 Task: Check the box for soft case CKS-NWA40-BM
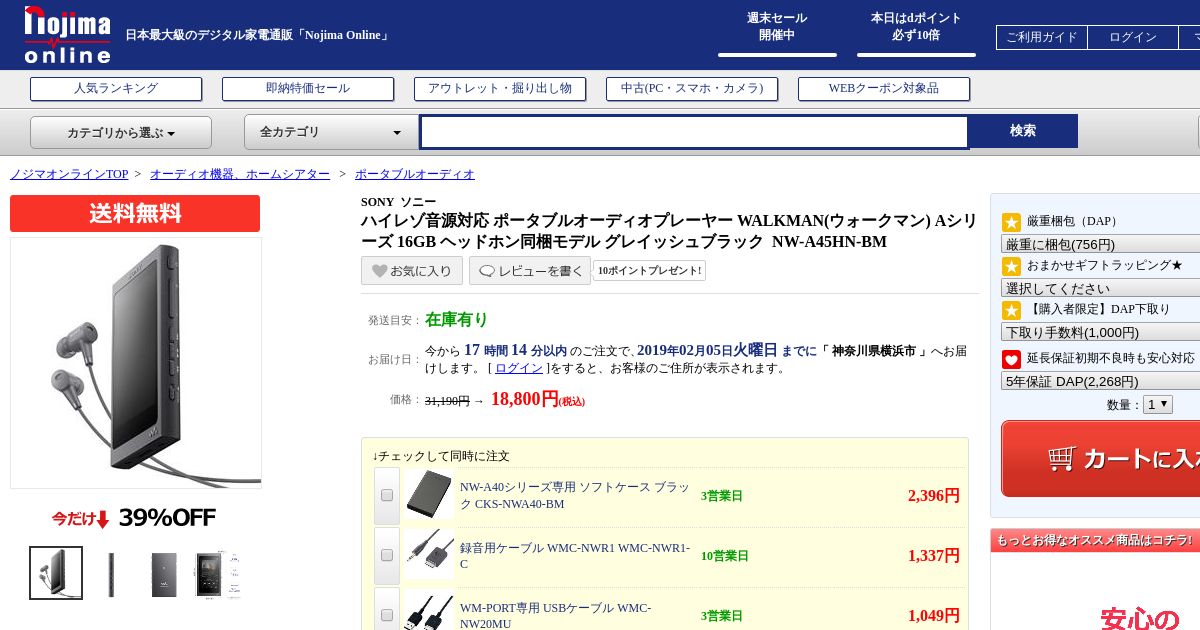[387, 495]
